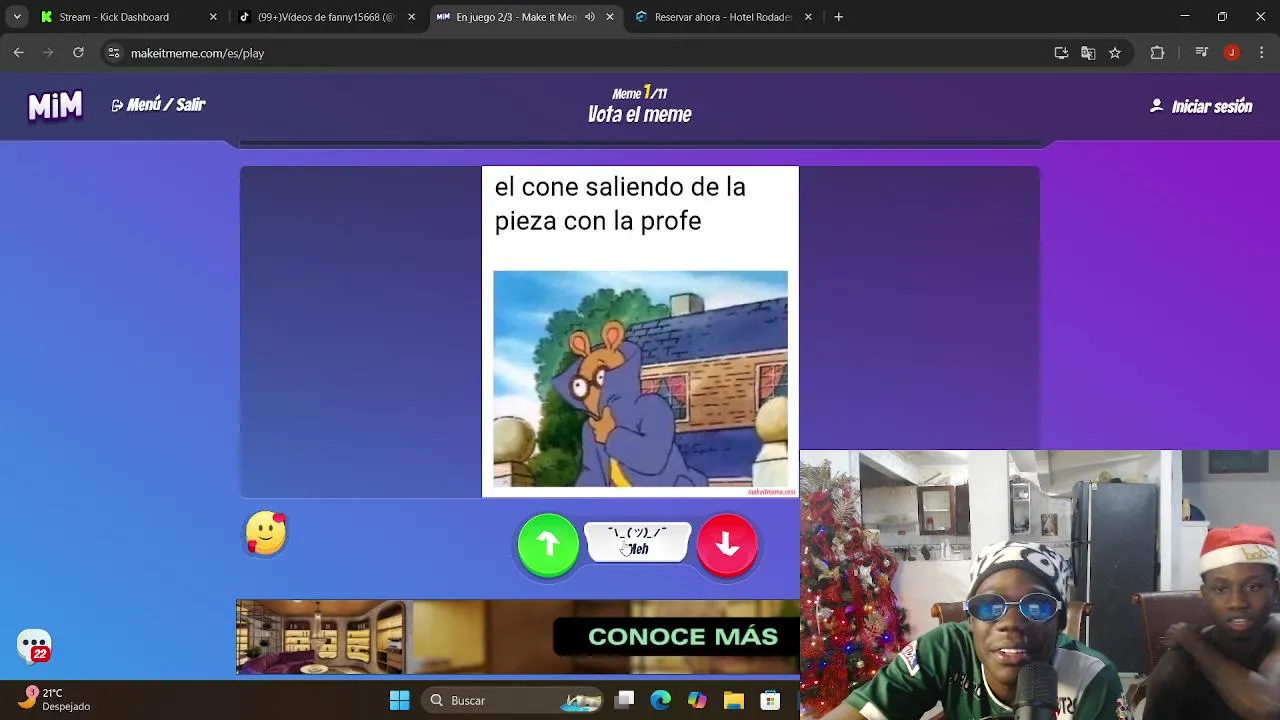Click the CONOCE MÁS ad button

coord(682,637)
